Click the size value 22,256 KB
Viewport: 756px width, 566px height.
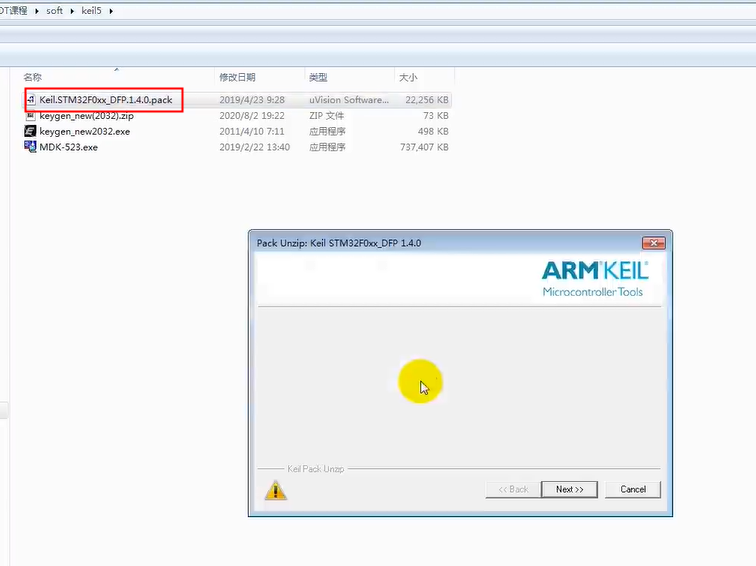(427, 100)
